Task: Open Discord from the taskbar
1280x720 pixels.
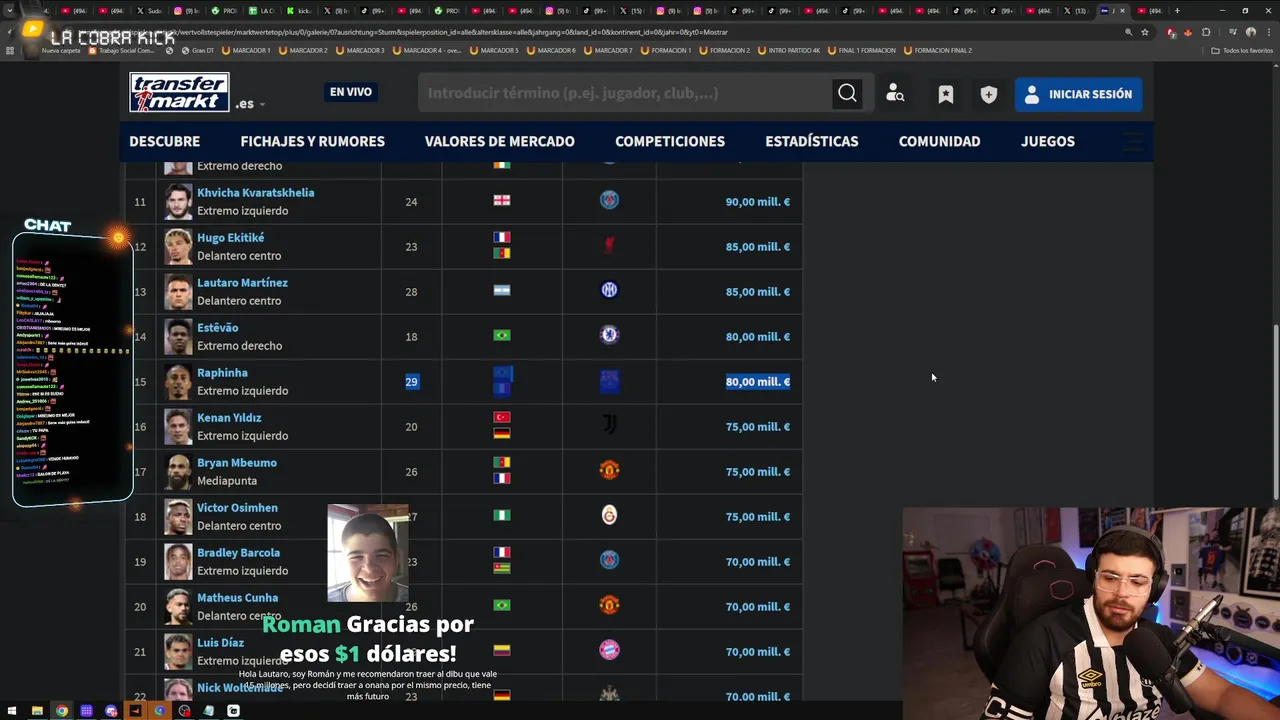Action: (x=111, y=711)
